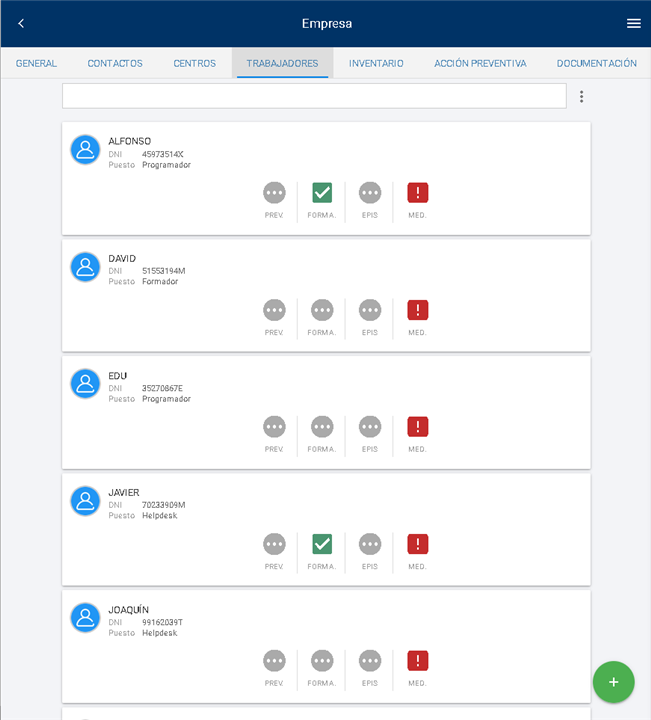Click David's FORMA. pending icon
This screenshot has width=651, height=720.
pos(322,310)
